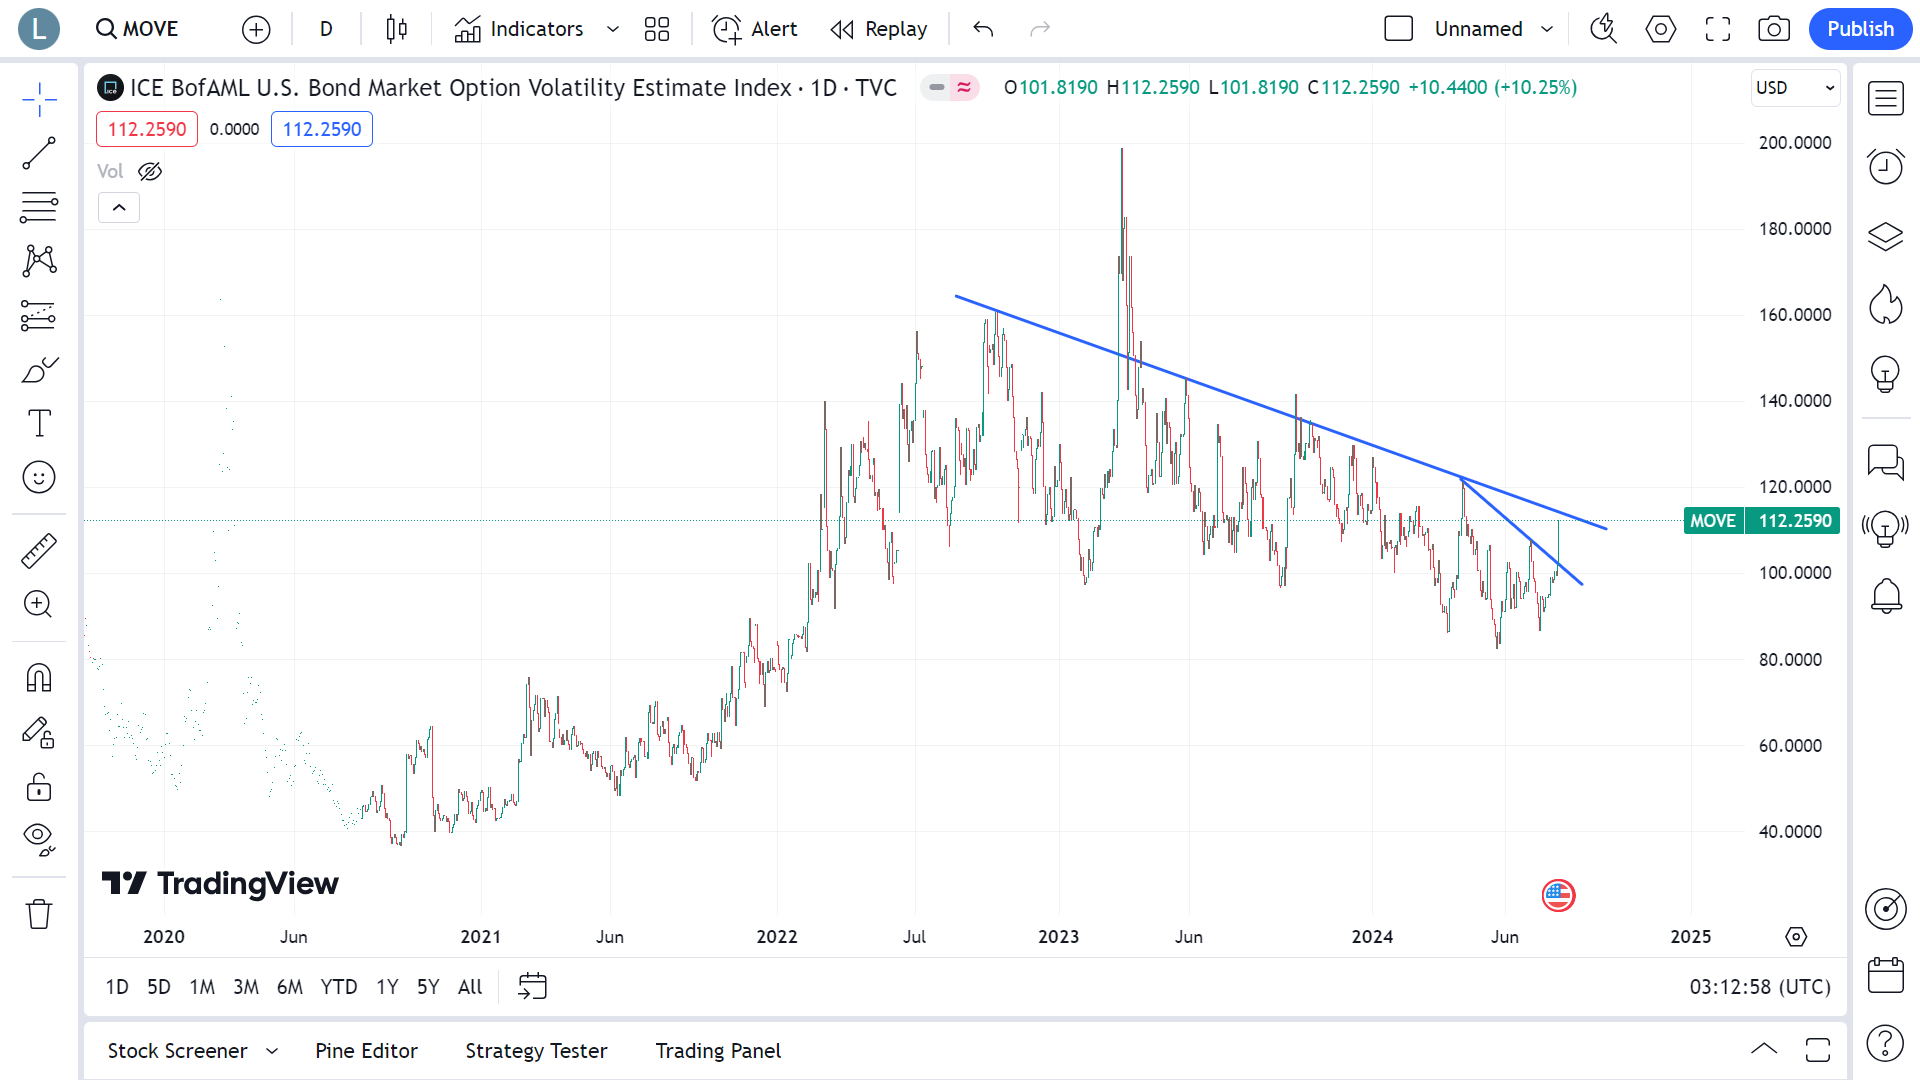This screenshot has width=1920, height=1080.
Task: Search symbol MOVE field
Action: click(137, 29)
